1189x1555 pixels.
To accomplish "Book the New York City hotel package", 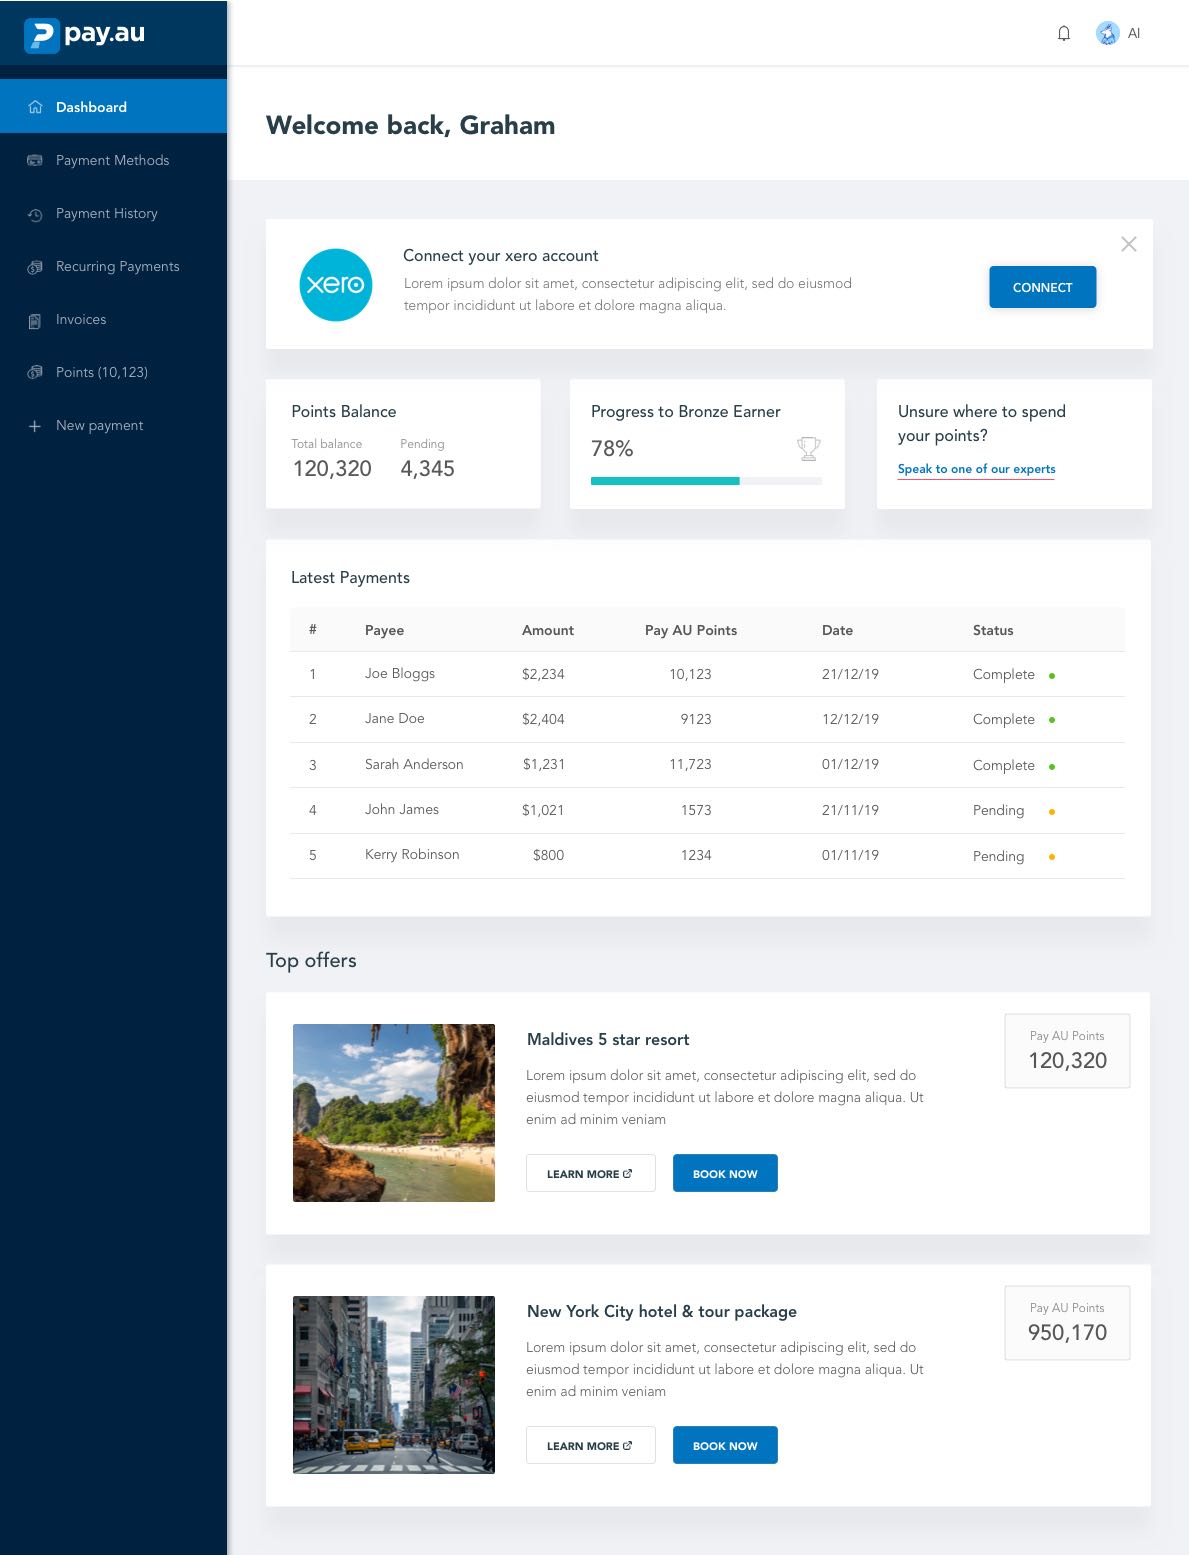I will [x=725, y=1445].
